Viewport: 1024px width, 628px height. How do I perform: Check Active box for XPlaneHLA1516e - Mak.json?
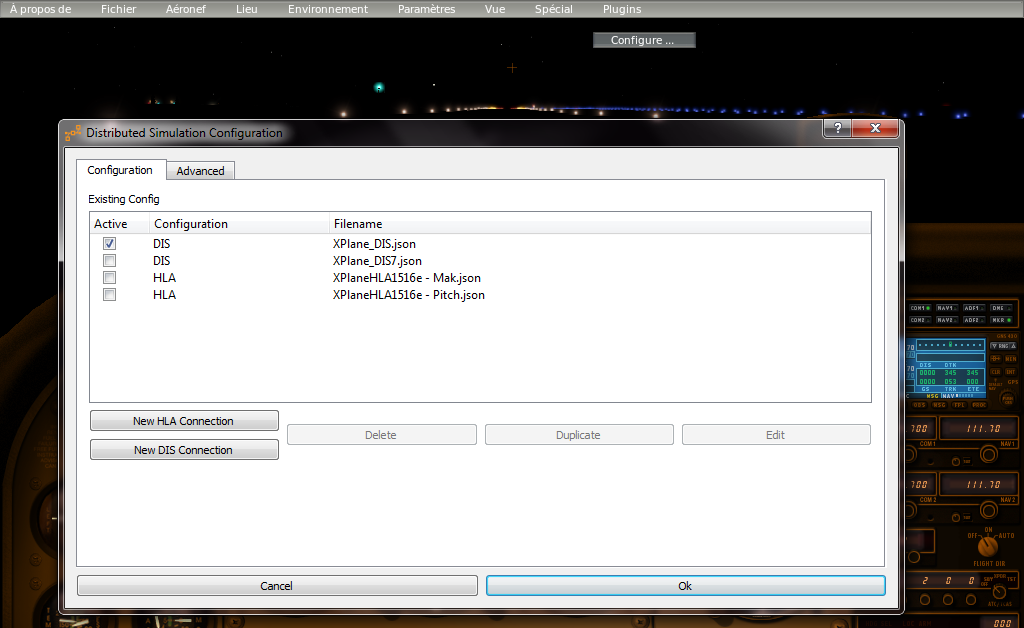tap(109, 277)
